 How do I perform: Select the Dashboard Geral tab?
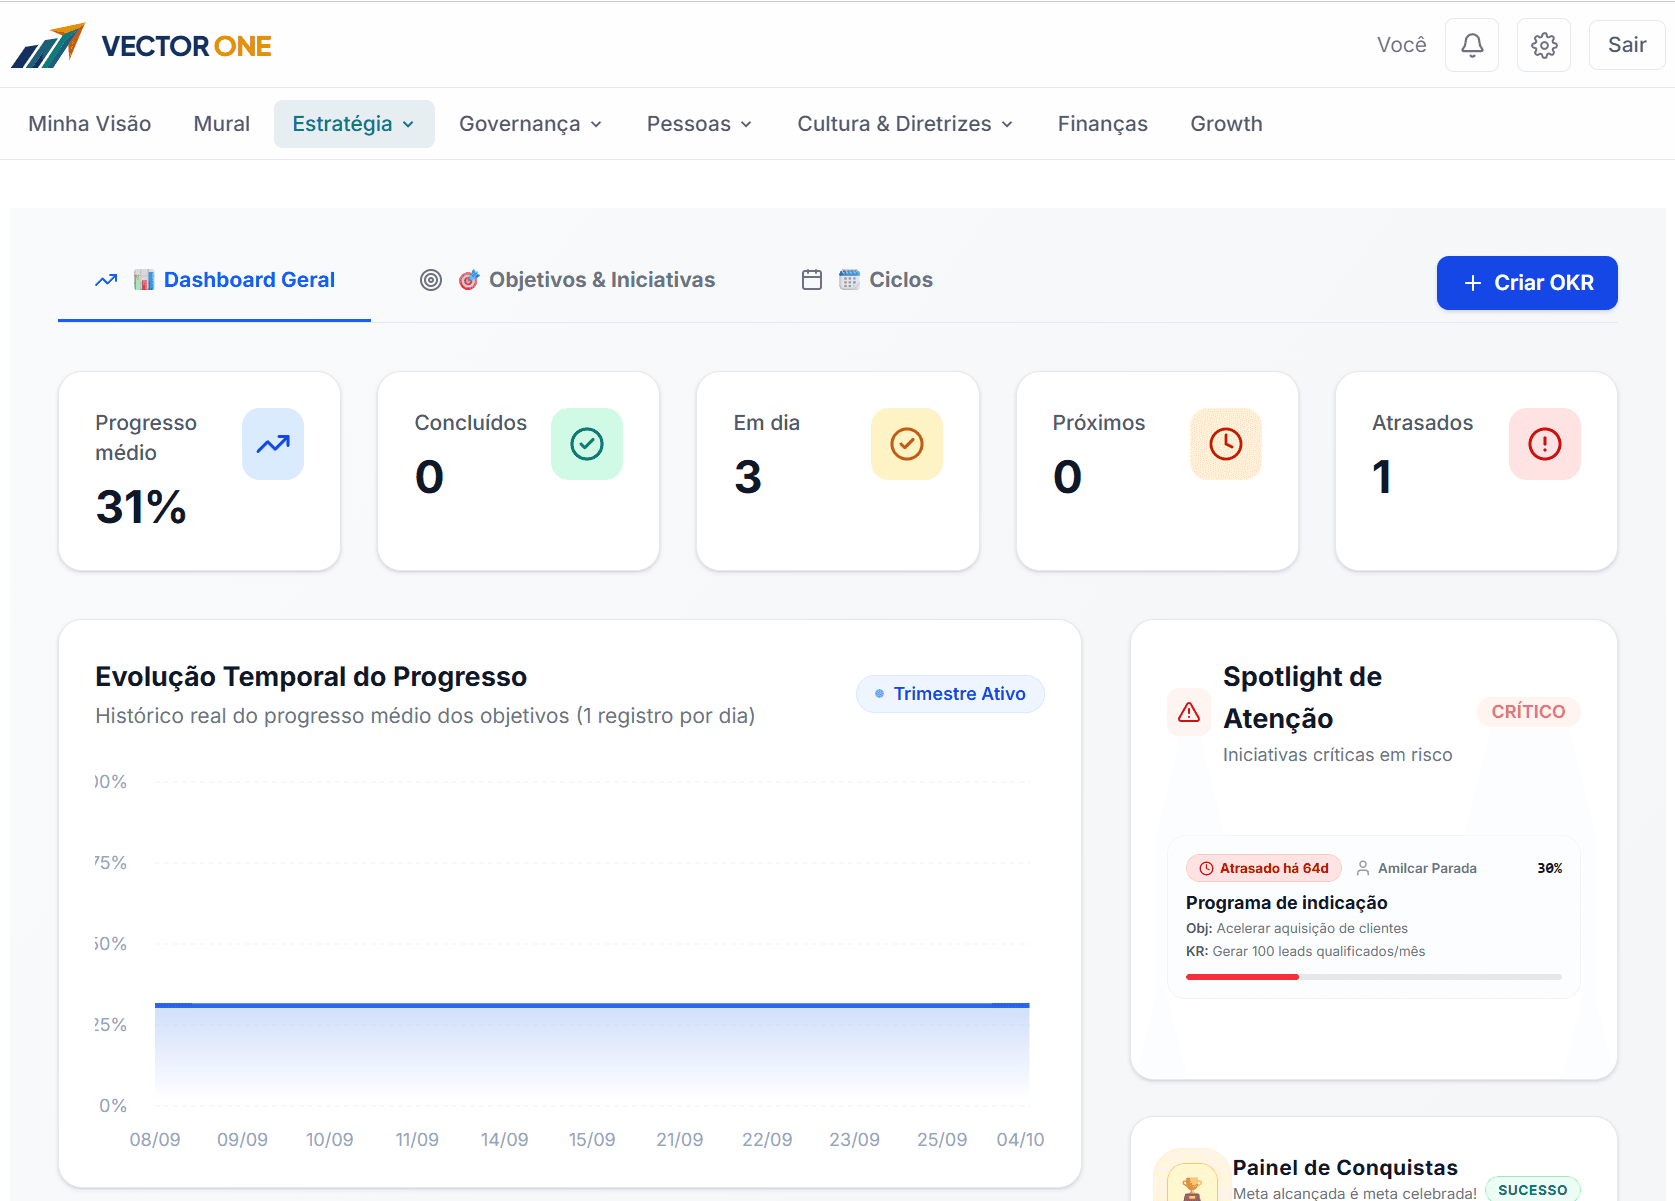pos(214,281)
